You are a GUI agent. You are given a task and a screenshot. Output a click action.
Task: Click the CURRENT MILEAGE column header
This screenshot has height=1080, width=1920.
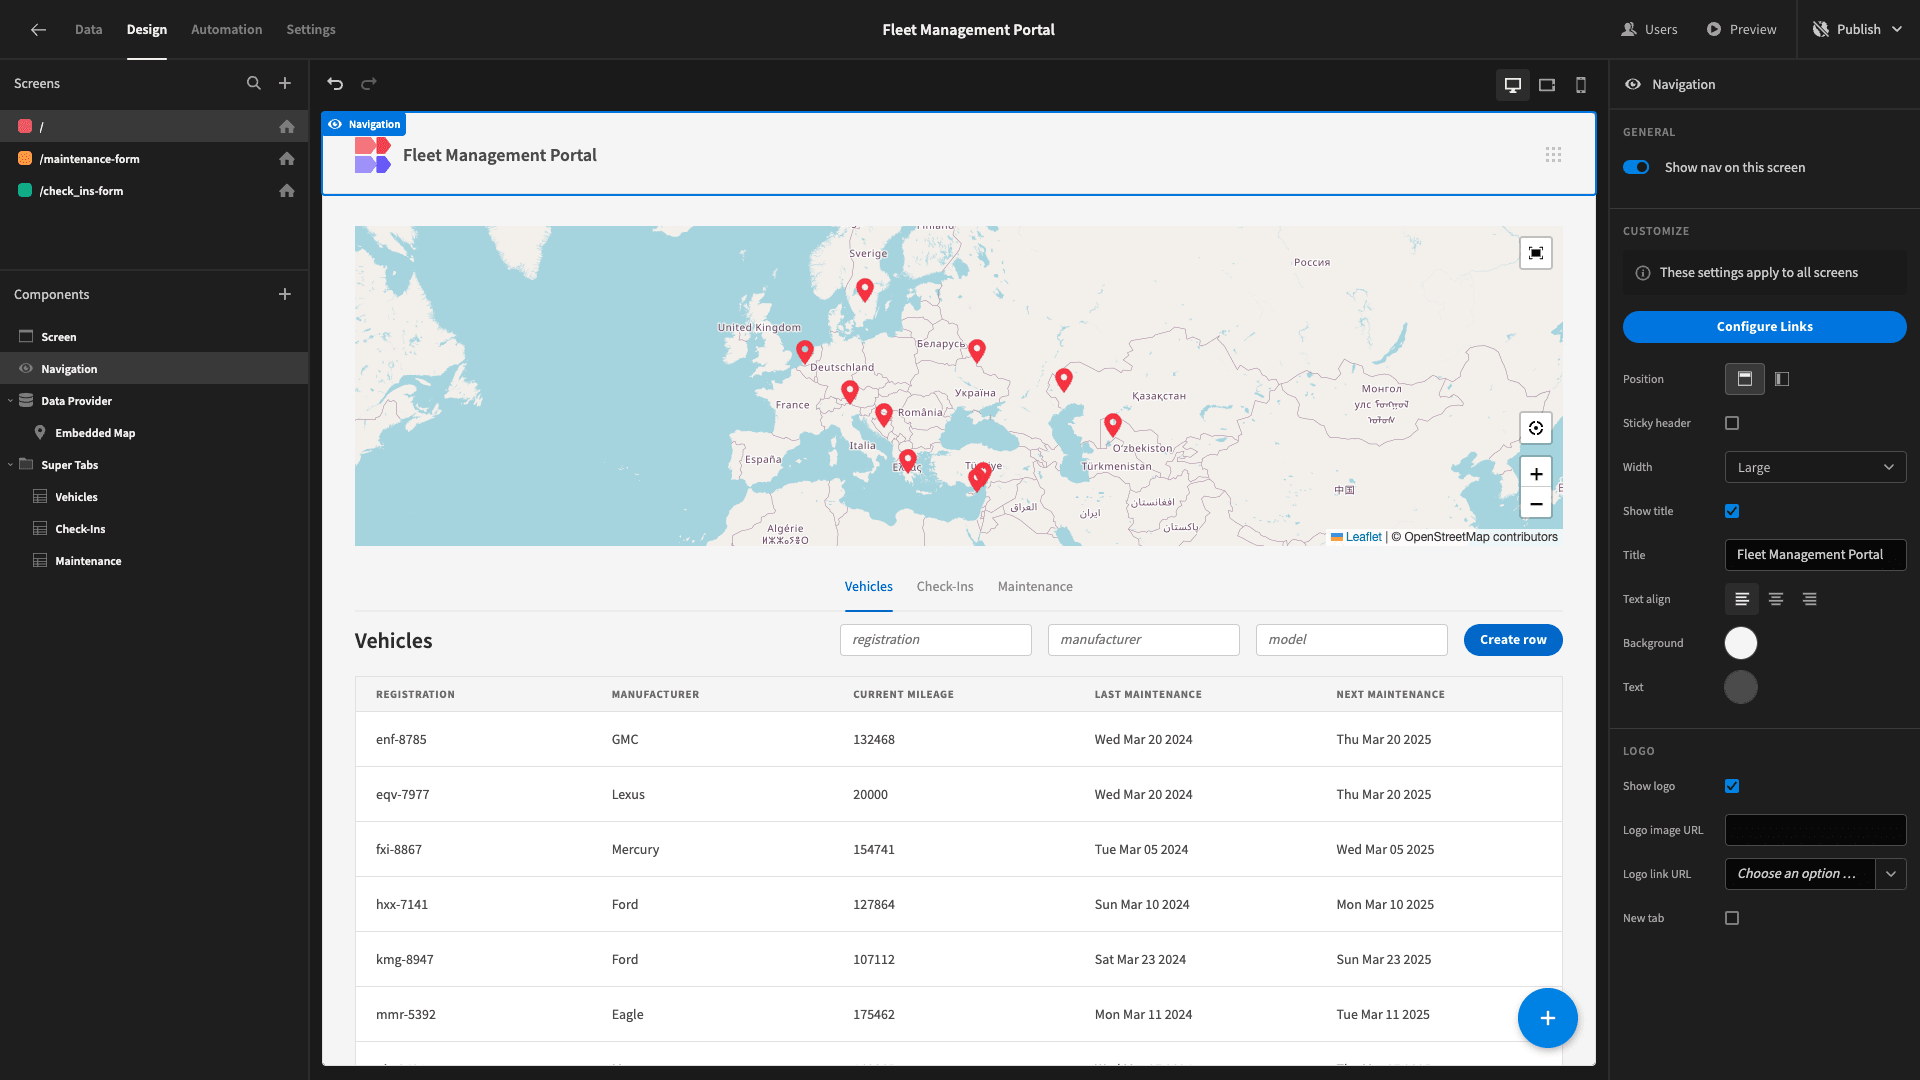(903, 694)
